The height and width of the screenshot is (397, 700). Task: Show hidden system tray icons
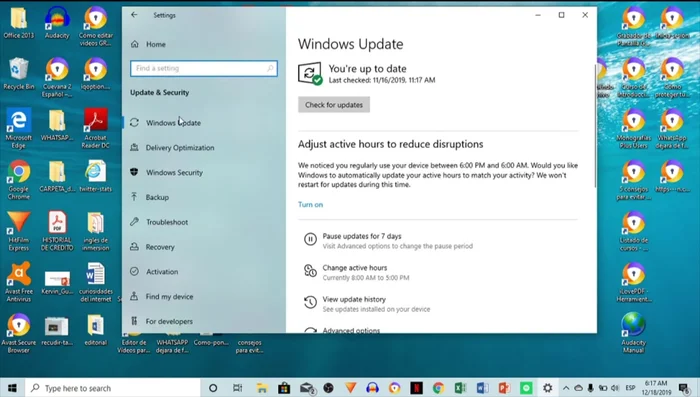[x=566, y=388]
